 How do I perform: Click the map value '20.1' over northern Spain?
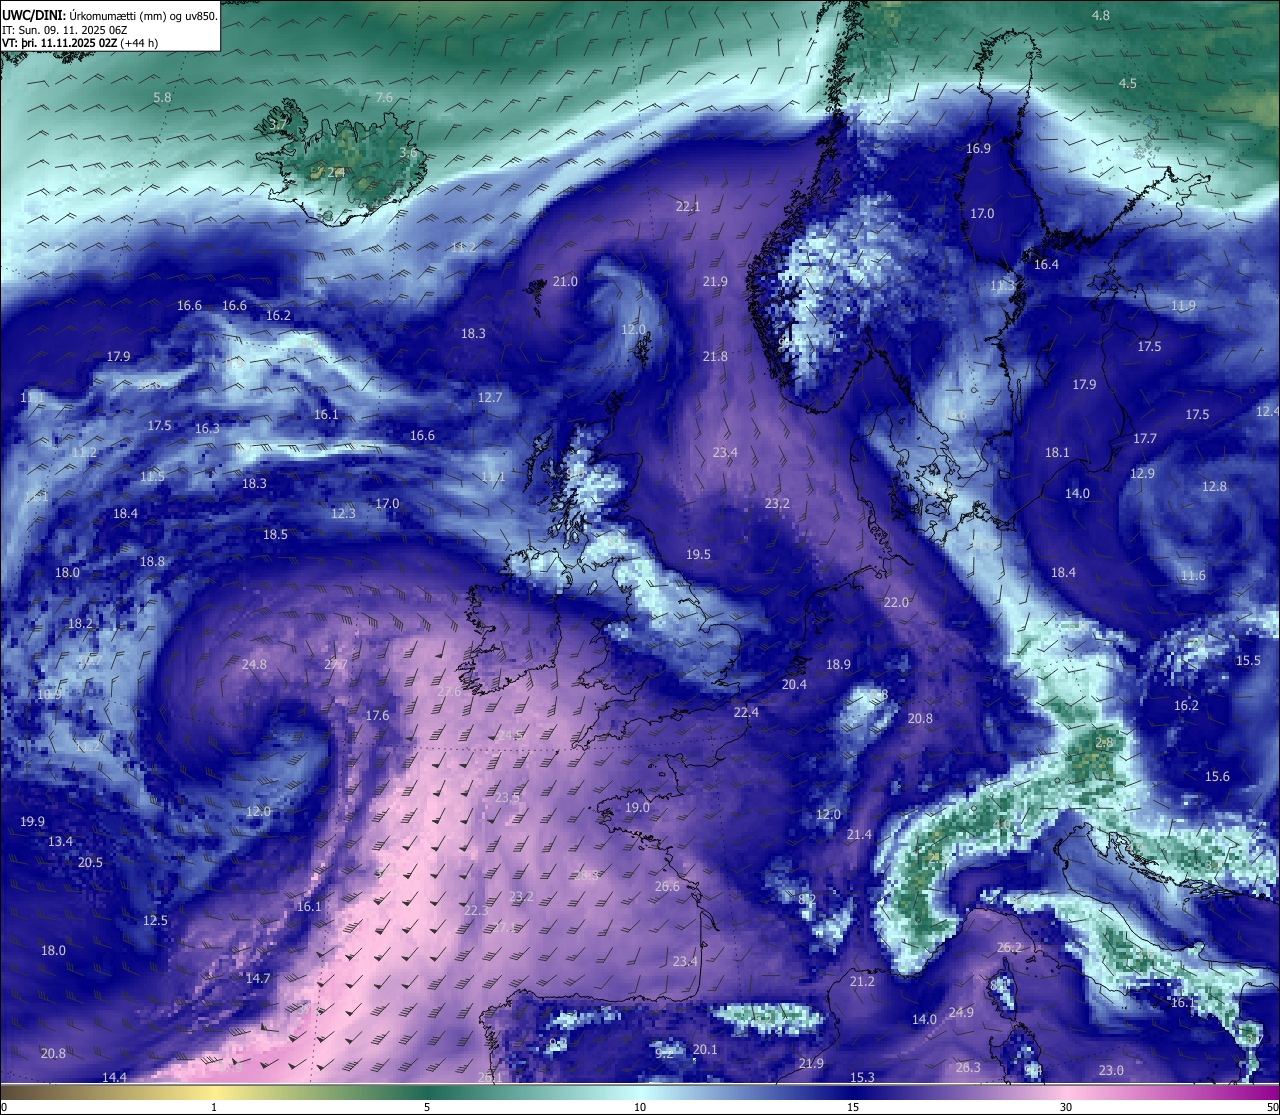[x=705, y=1050]
